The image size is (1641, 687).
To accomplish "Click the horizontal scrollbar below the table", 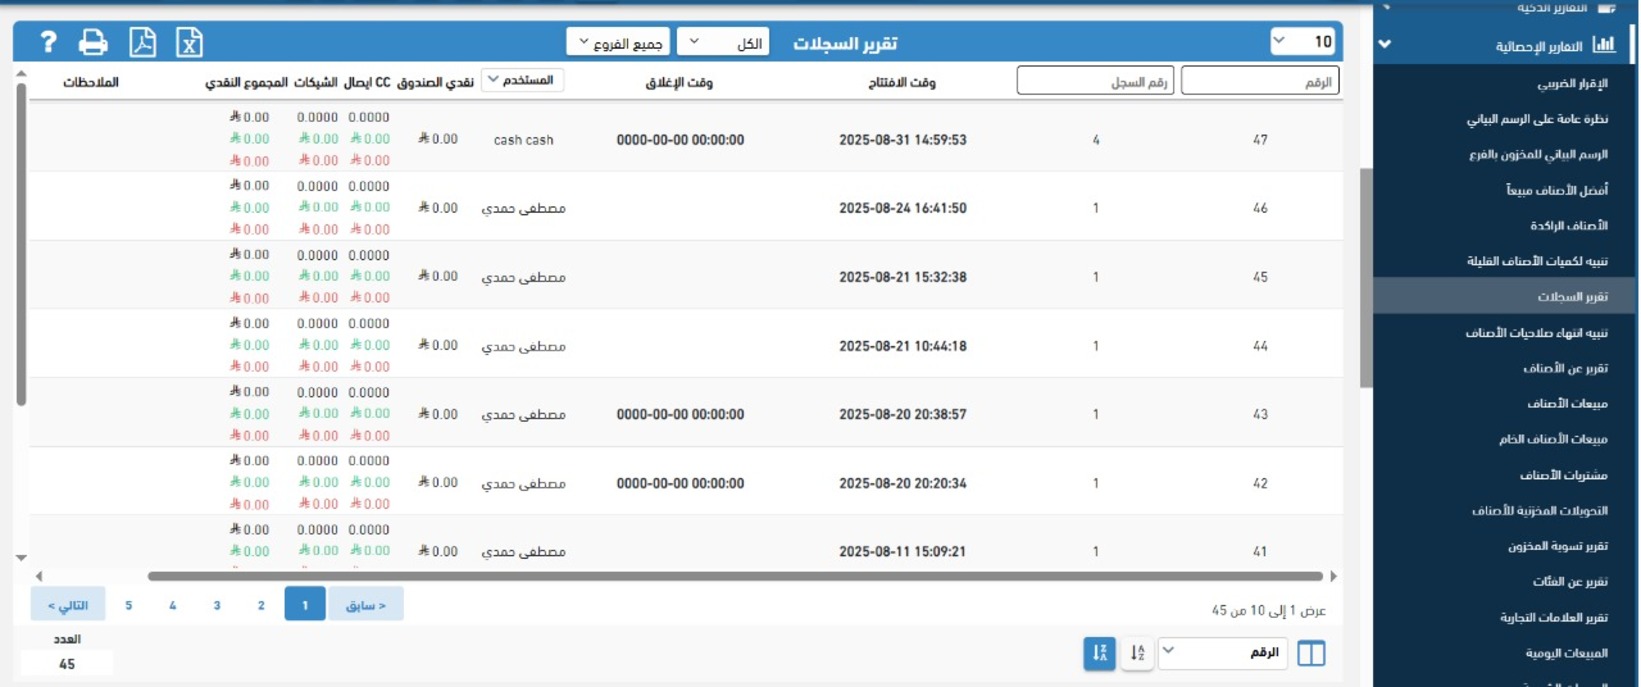I will [x=735, y=576].
